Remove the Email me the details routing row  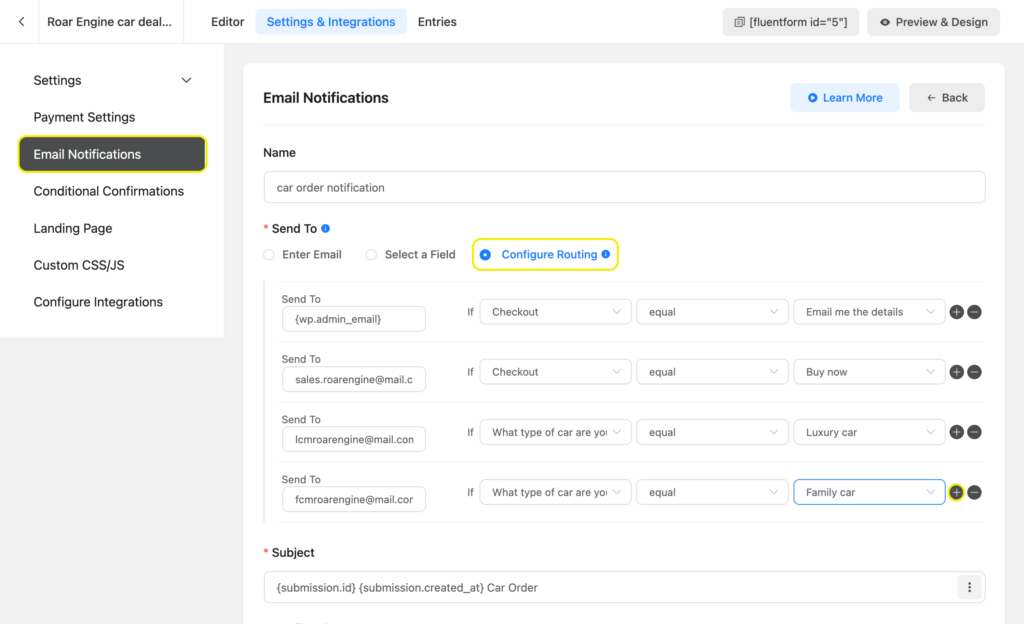(974, 312)
